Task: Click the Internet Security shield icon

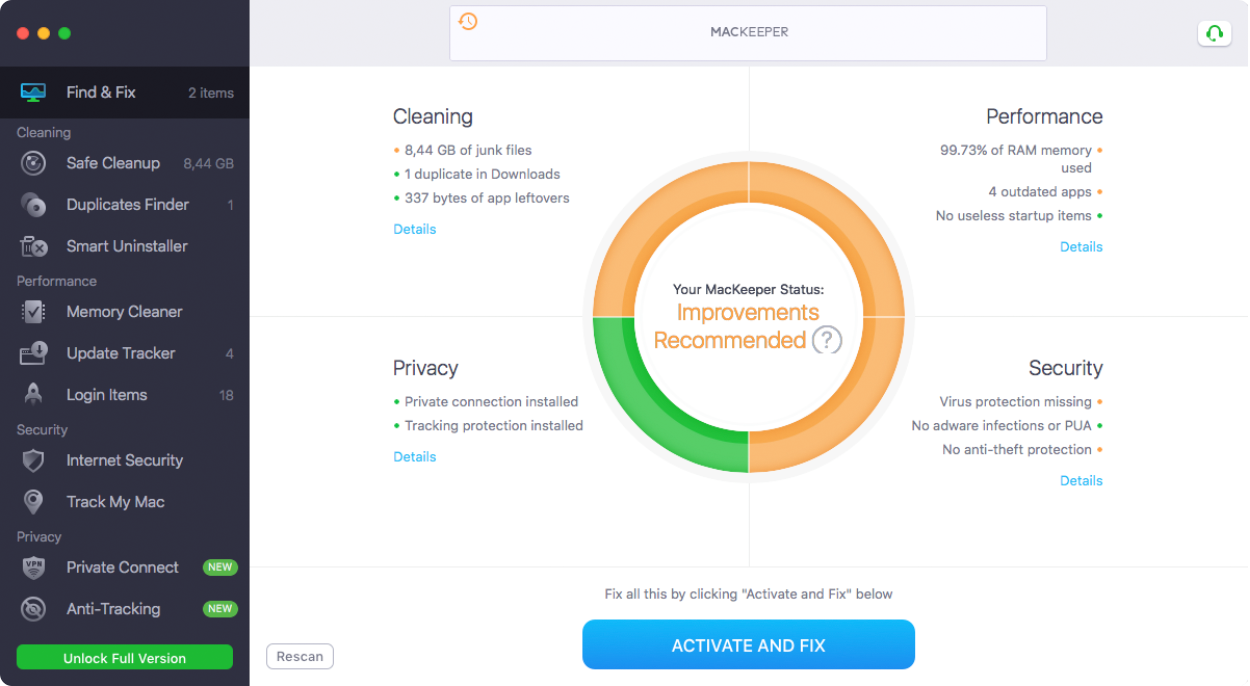Action: click(x=33, y=461)
